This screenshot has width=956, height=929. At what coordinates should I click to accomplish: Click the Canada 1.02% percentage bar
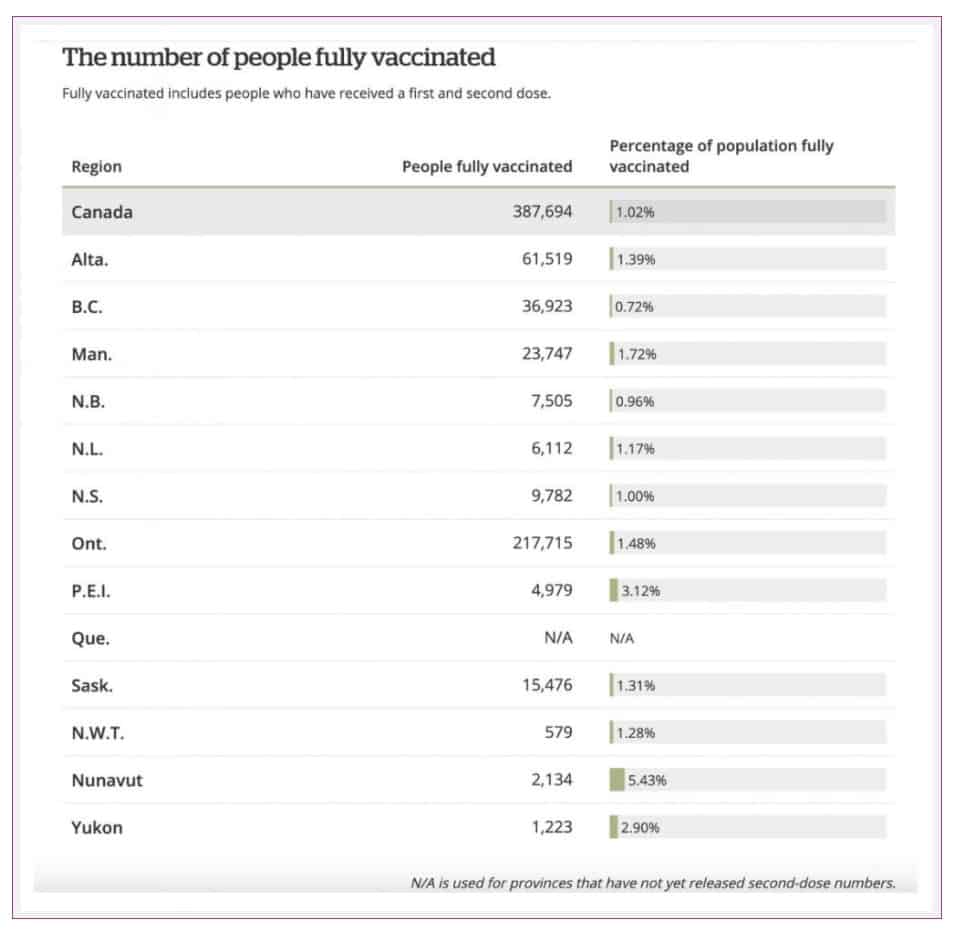(x=747, y=212)
